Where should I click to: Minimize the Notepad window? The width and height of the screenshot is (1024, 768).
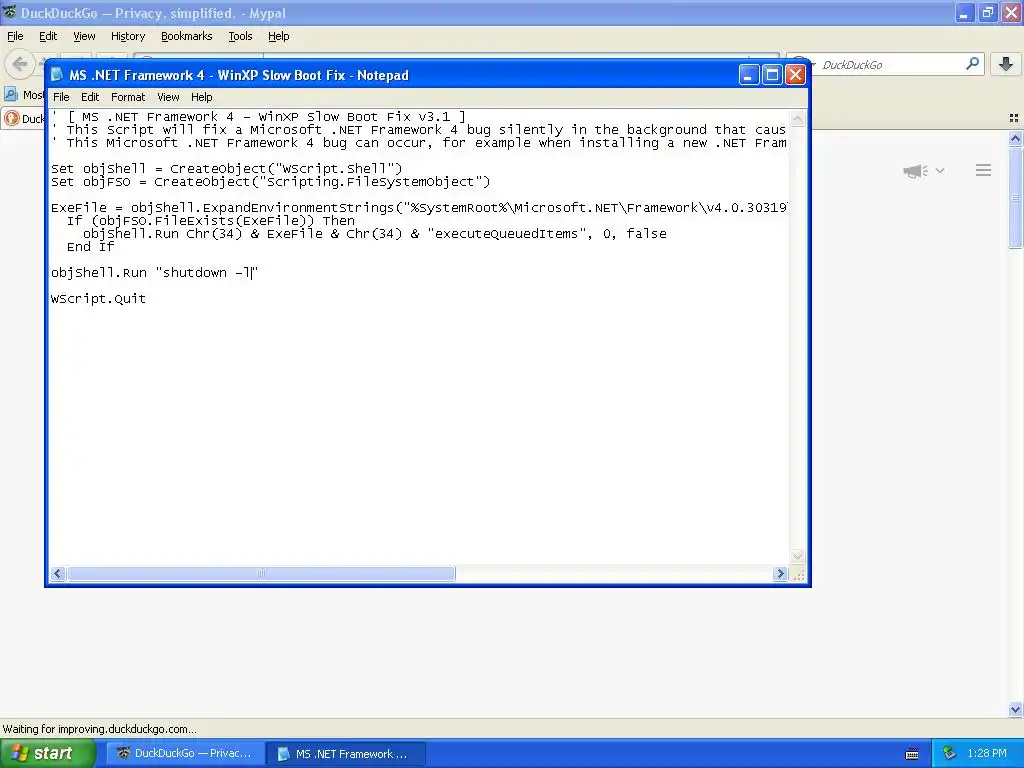pyautogui.click(x=748, y=74)
